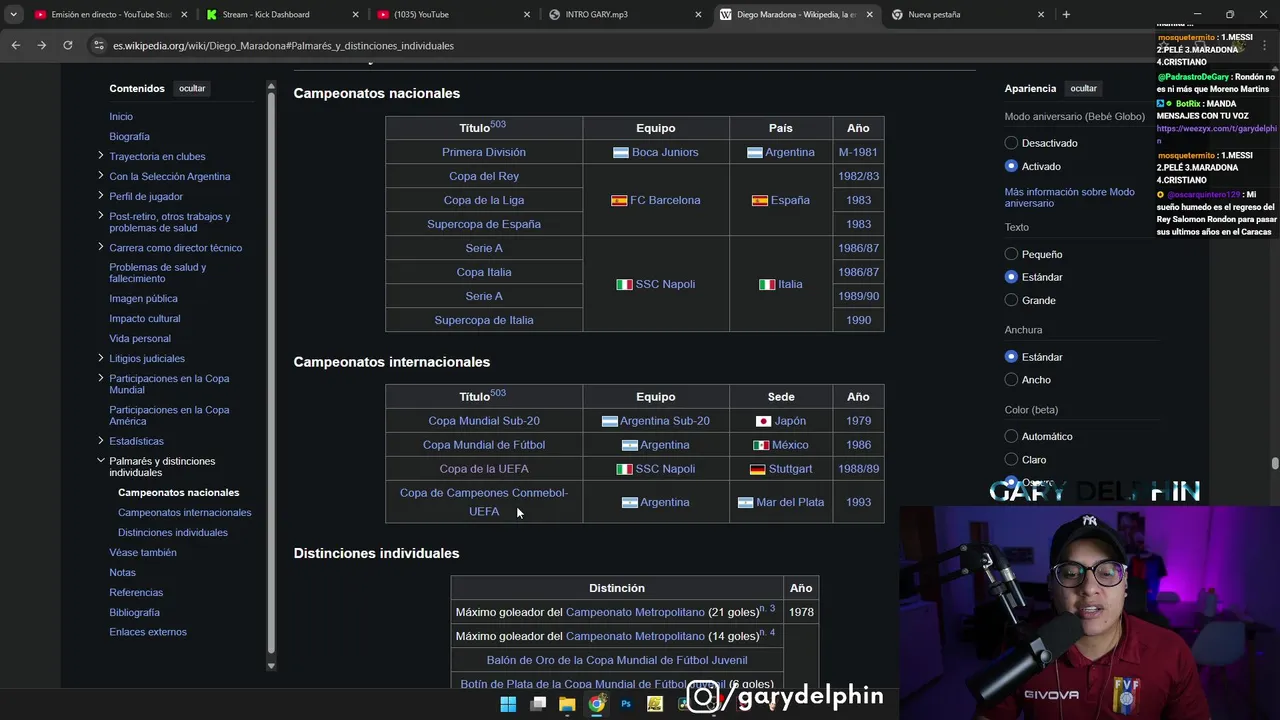Expand Carrera como director técnico section
Screen dimensions: 1280x720
click(100, 247)
